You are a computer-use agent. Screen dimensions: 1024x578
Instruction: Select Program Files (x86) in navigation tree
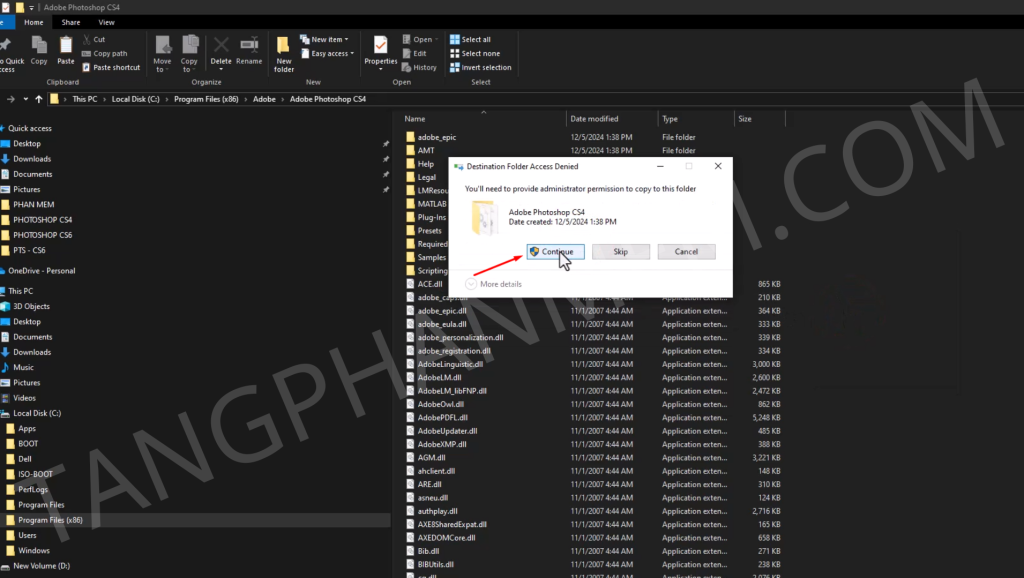tap(50, 520)
